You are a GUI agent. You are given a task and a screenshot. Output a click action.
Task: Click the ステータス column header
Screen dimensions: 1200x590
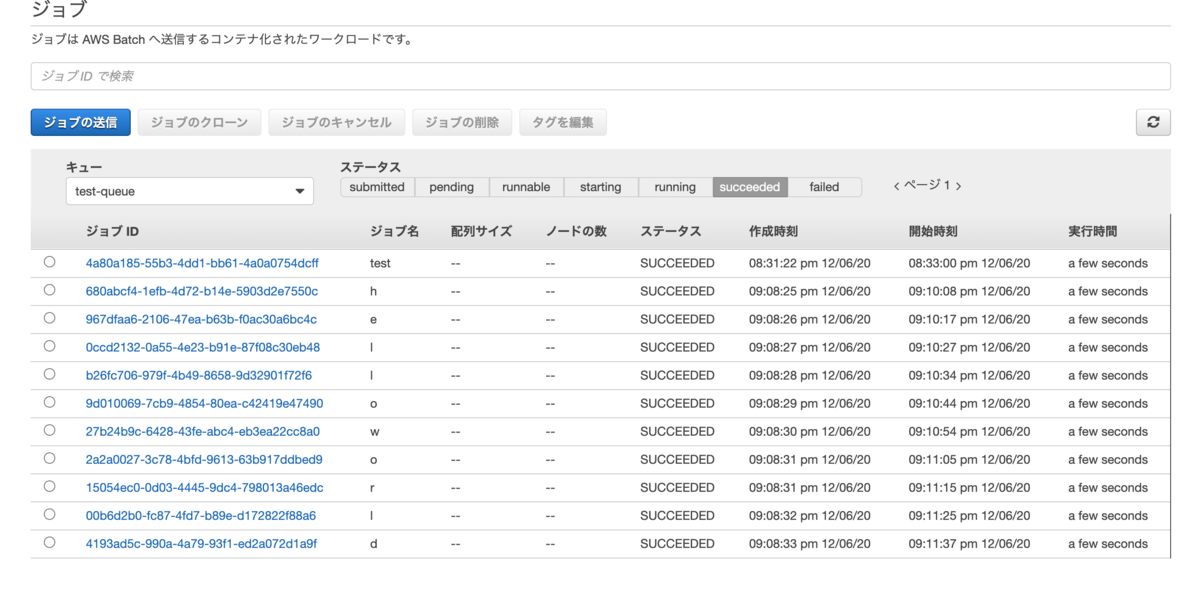(x=671, y=231)
